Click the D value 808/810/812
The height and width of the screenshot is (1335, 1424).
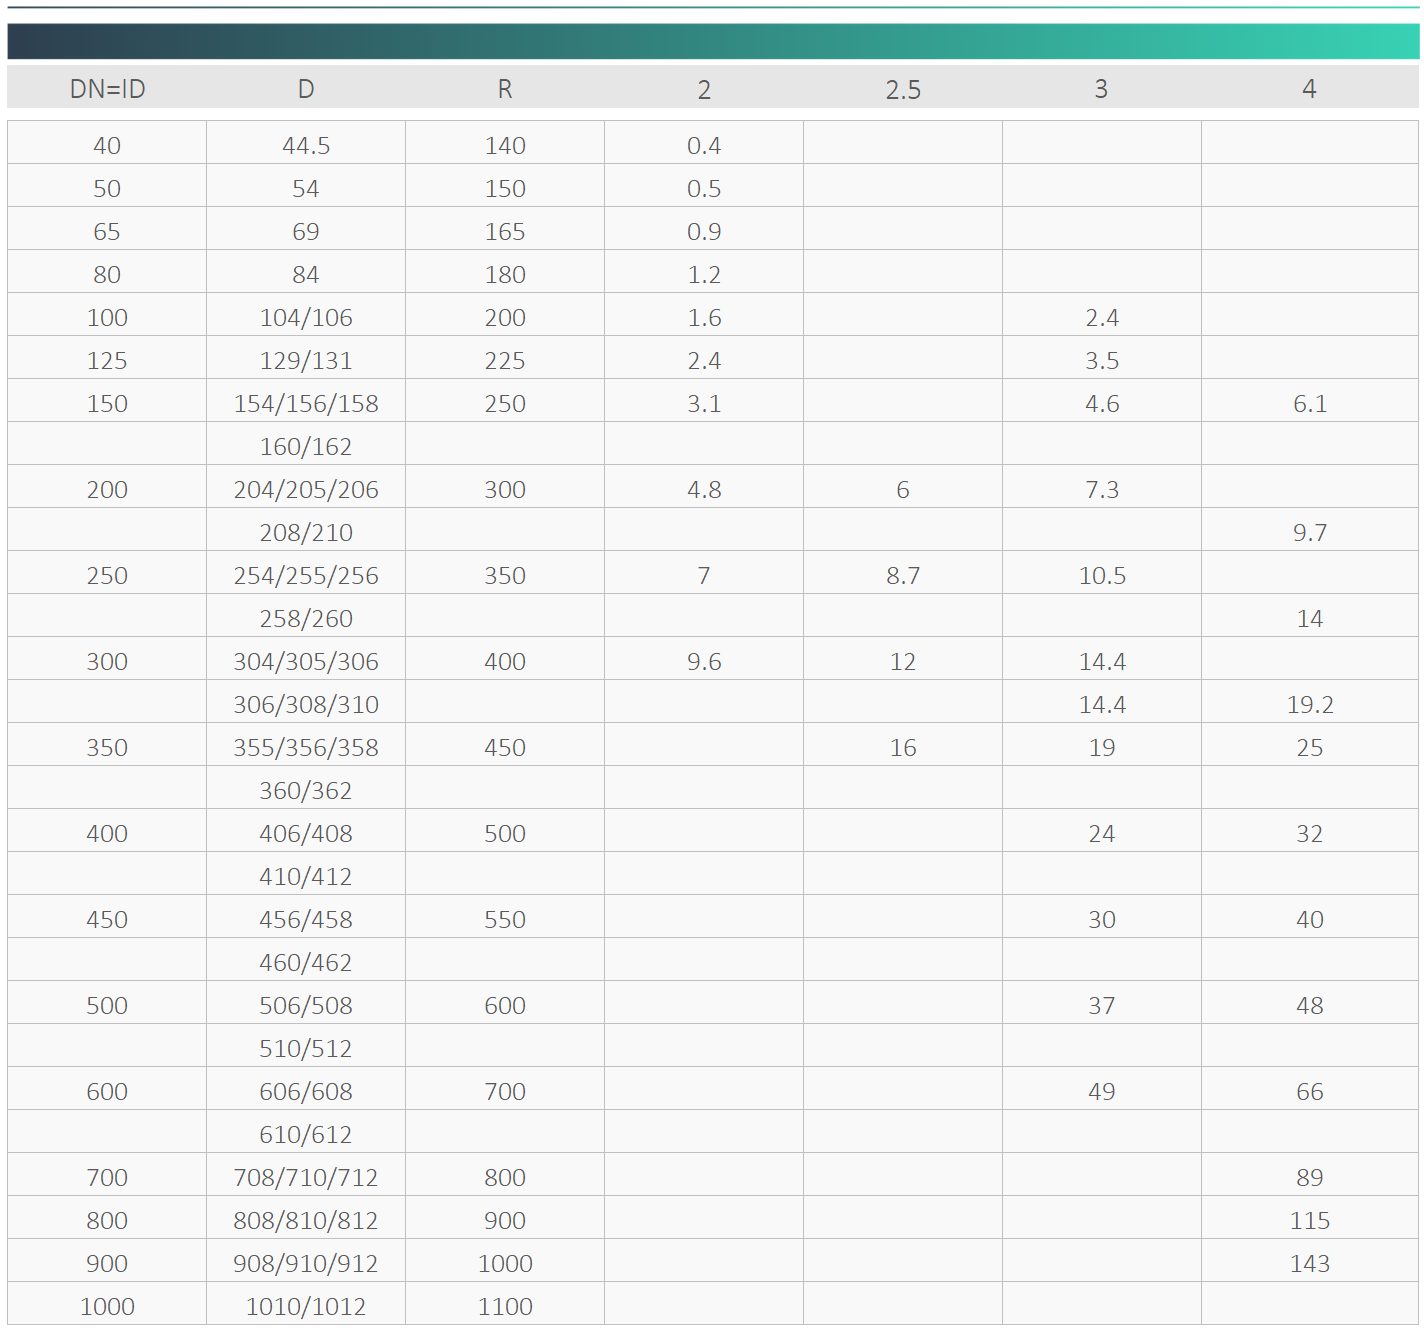pos(306,1221)
